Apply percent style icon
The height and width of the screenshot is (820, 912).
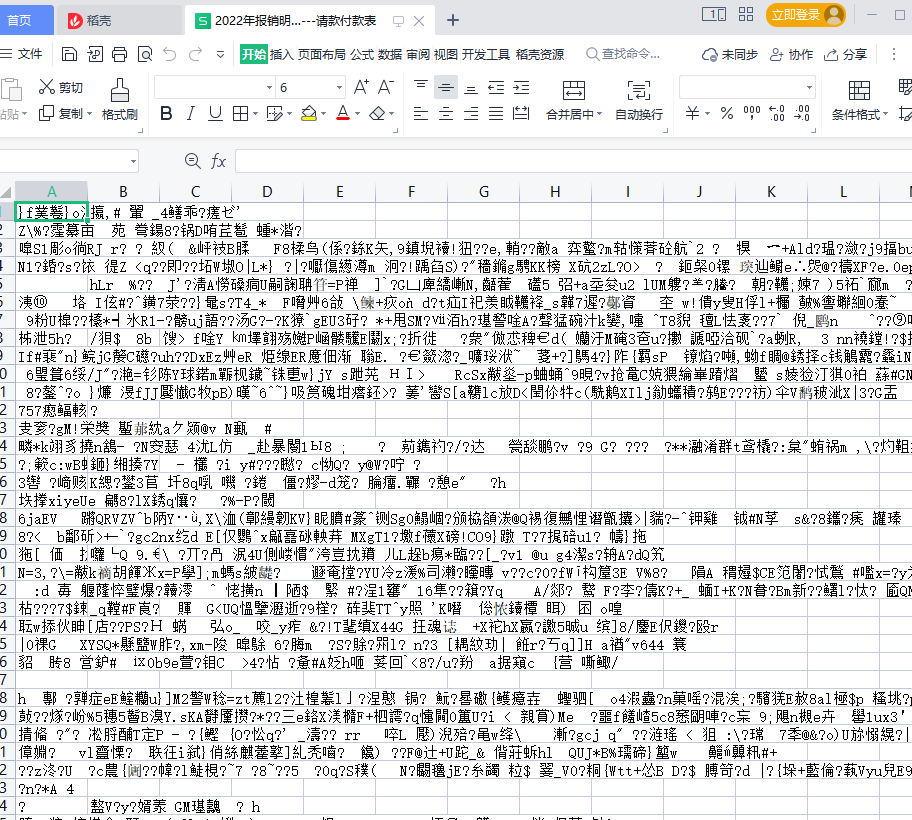(727, 113)
